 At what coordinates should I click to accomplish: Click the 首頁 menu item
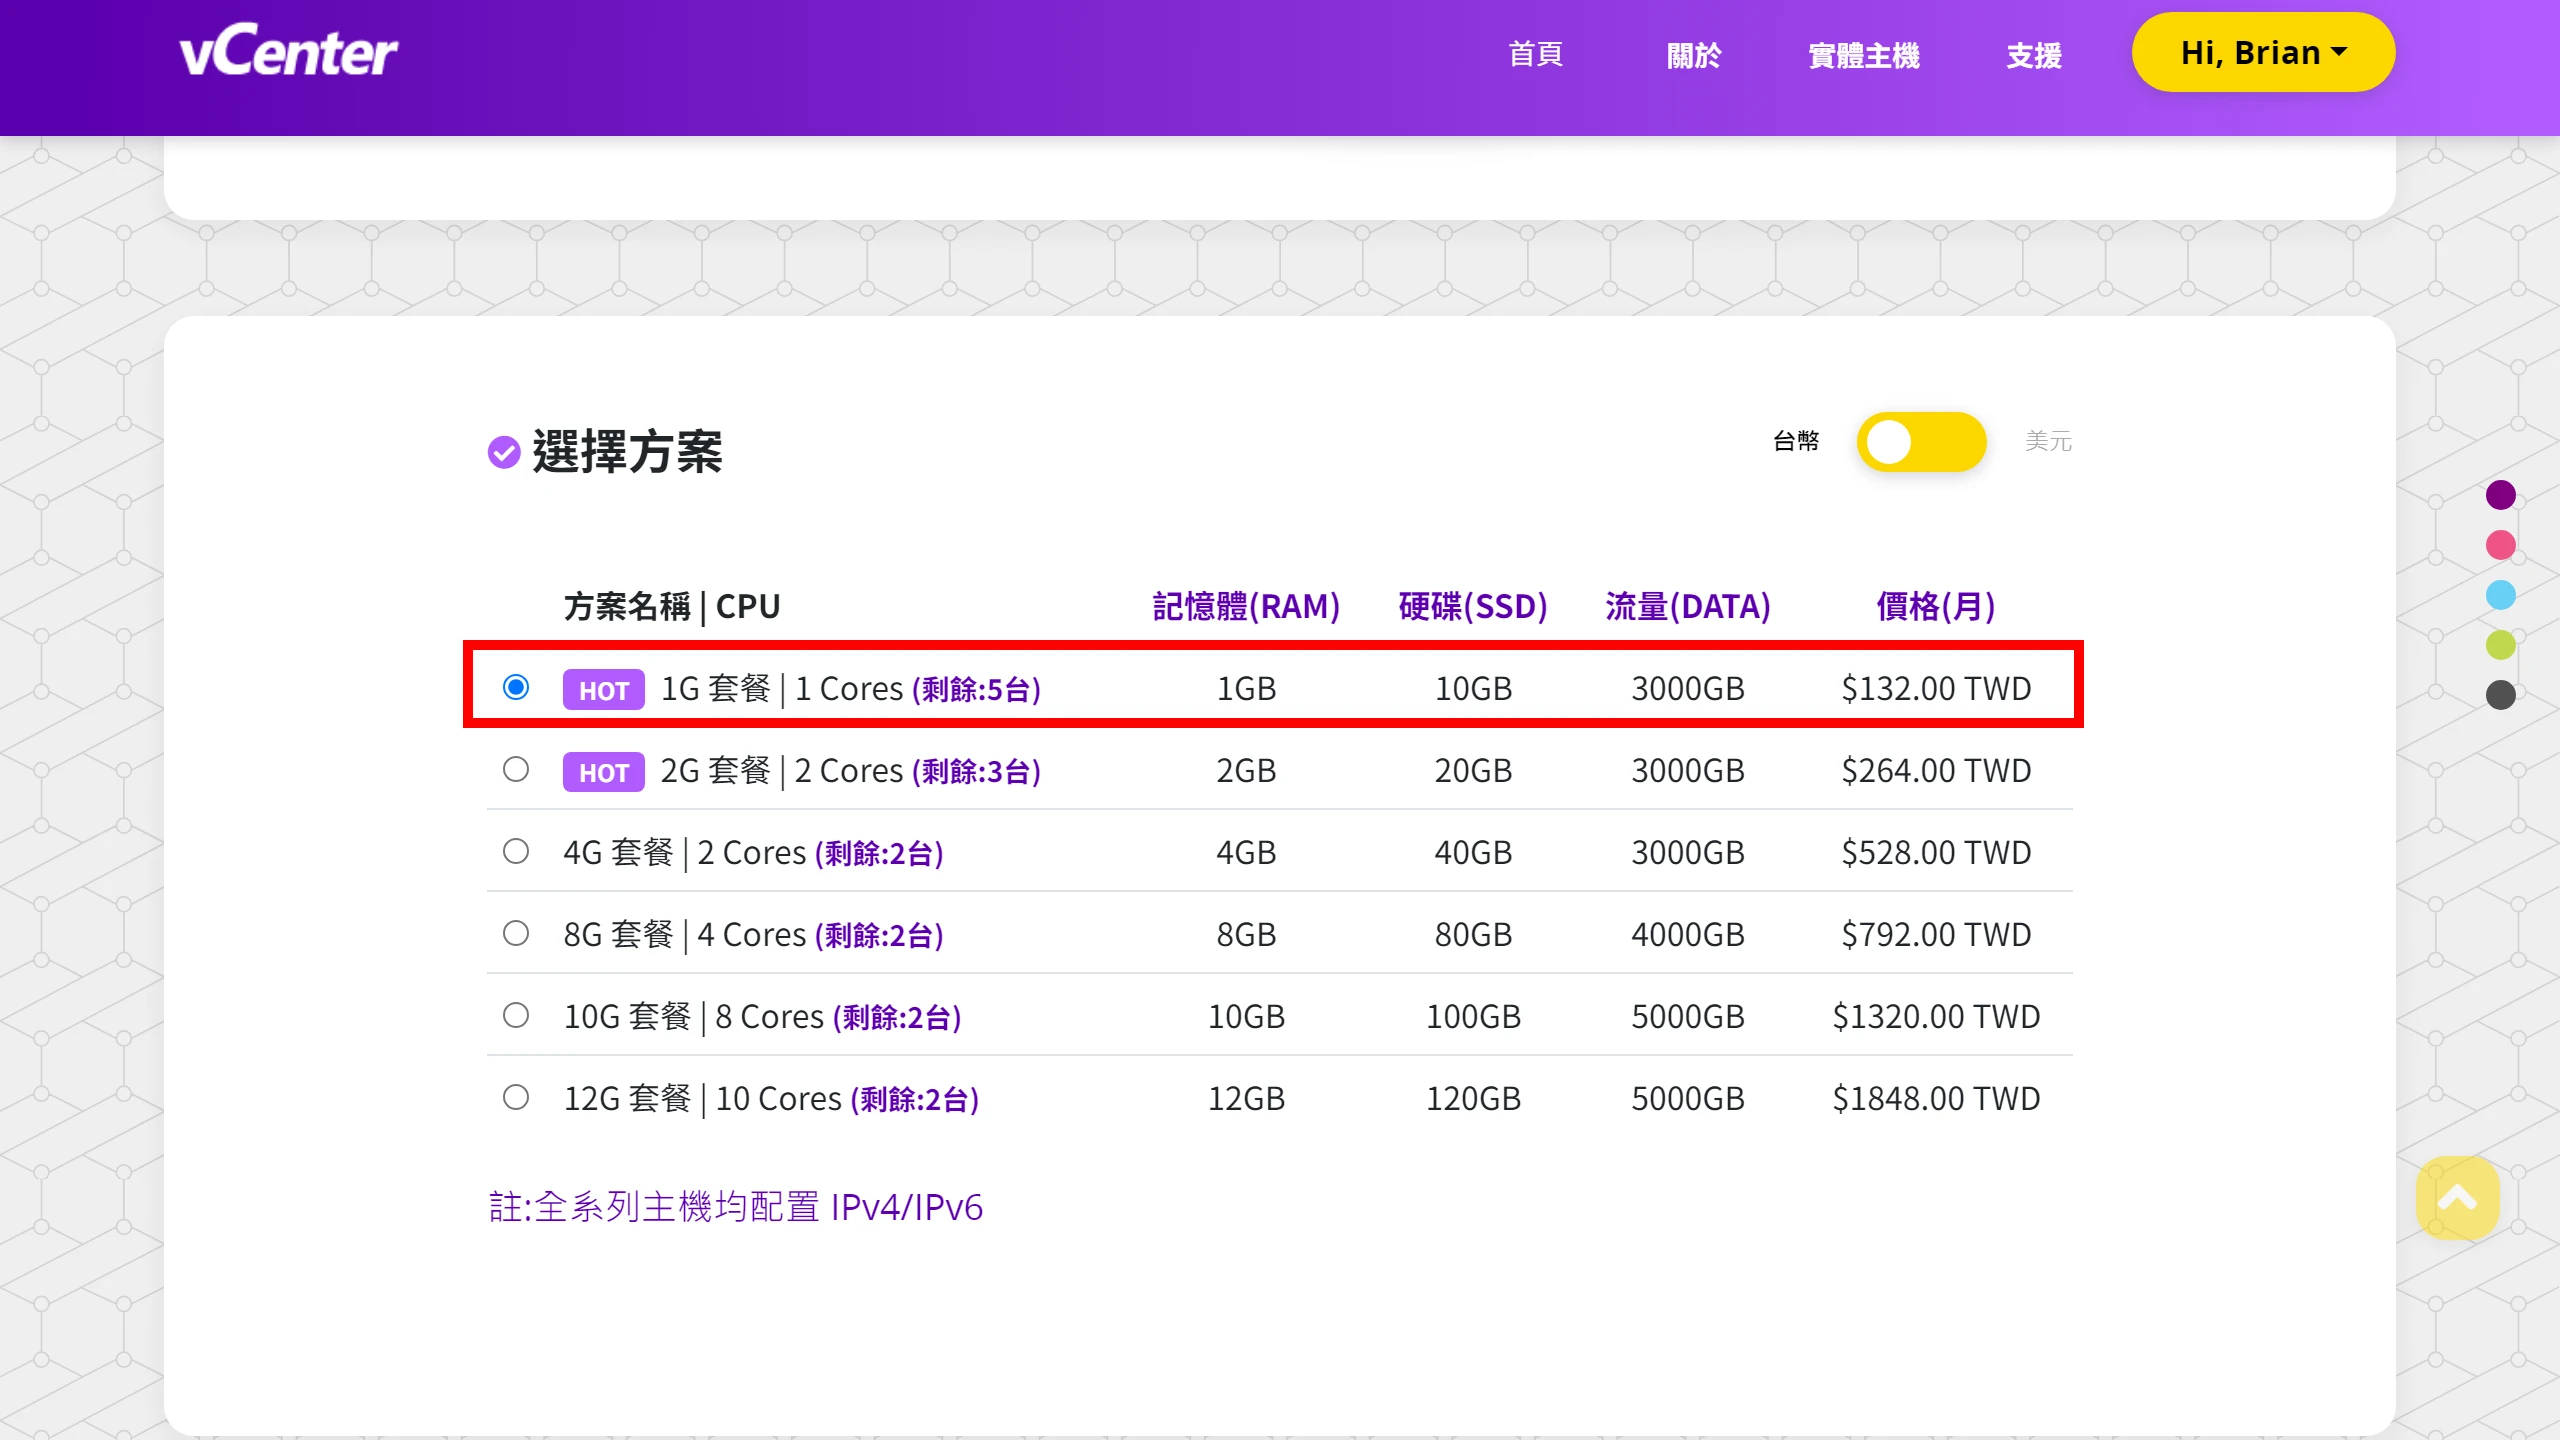(1535, 55)
